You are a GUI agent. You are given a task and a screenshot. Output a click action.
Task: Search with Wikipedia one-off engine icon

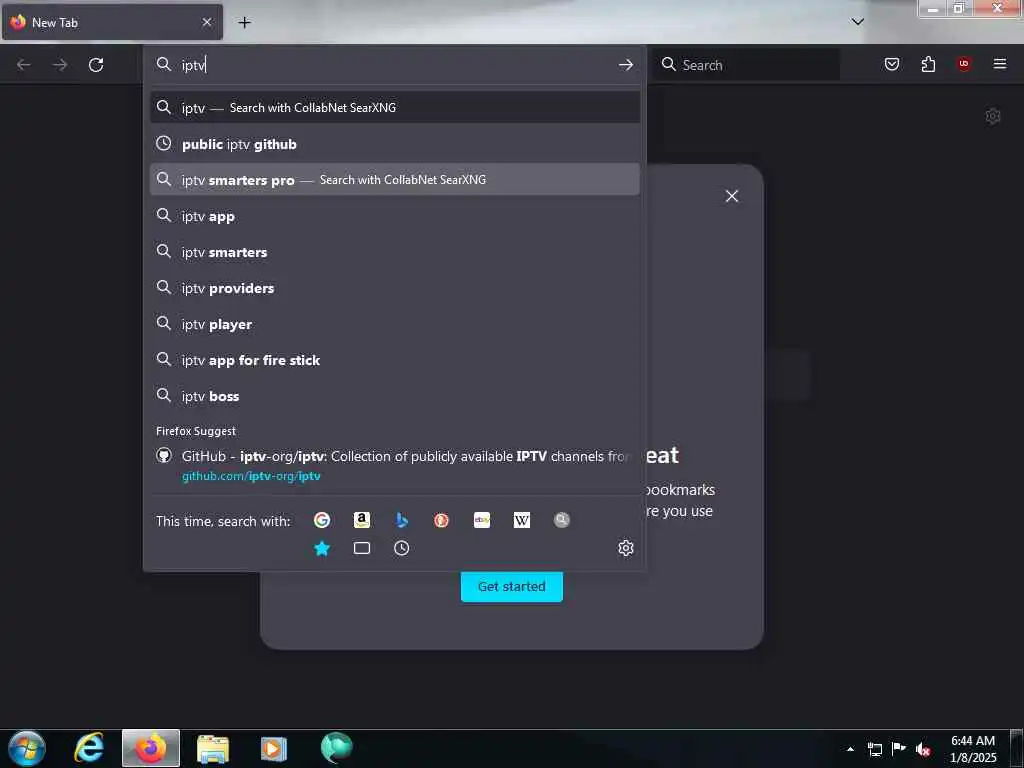(522, 520)
